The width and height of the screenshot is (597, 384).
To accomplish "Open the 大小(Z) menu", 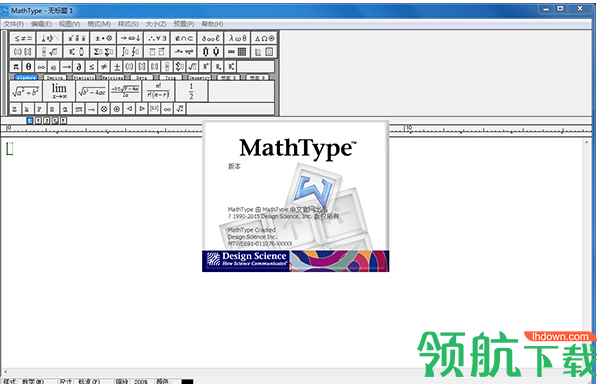I will pos(156,24).
